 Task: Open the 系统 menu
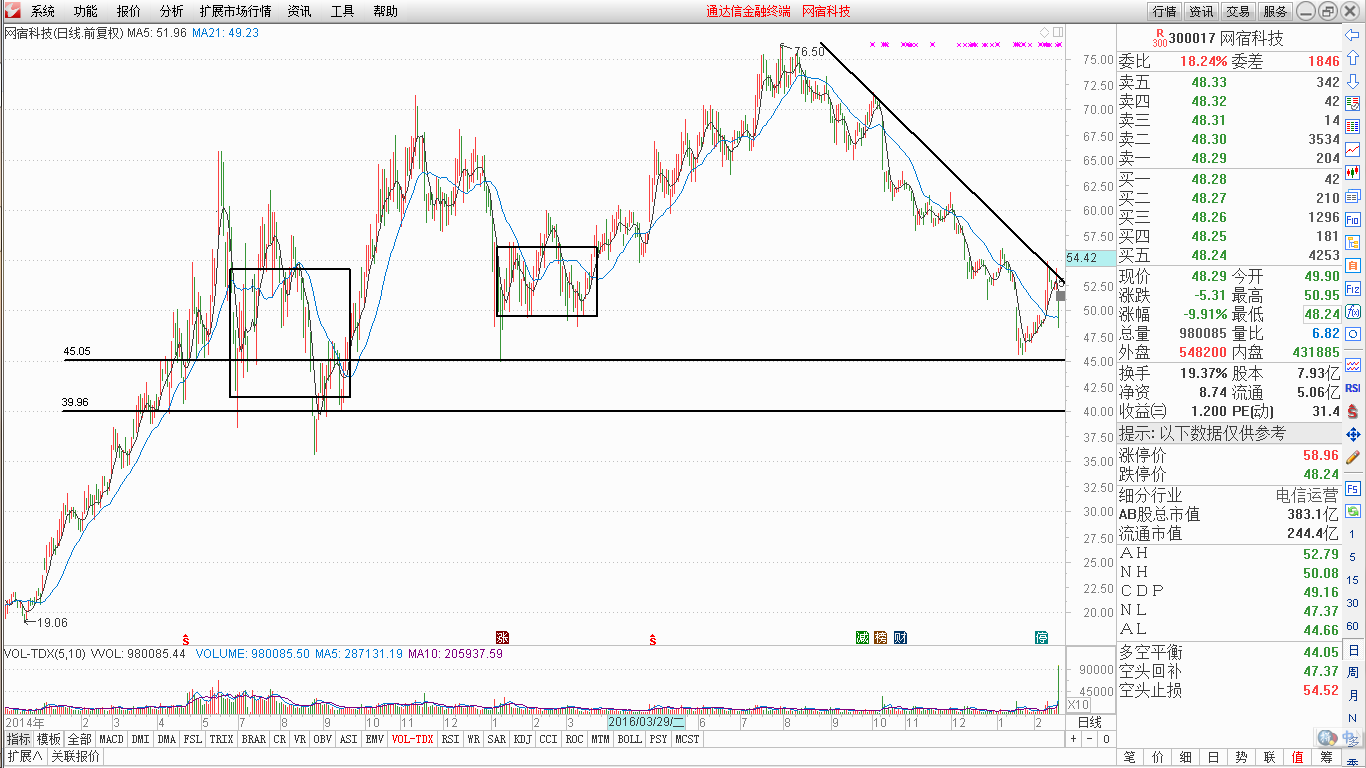point(42,11)
